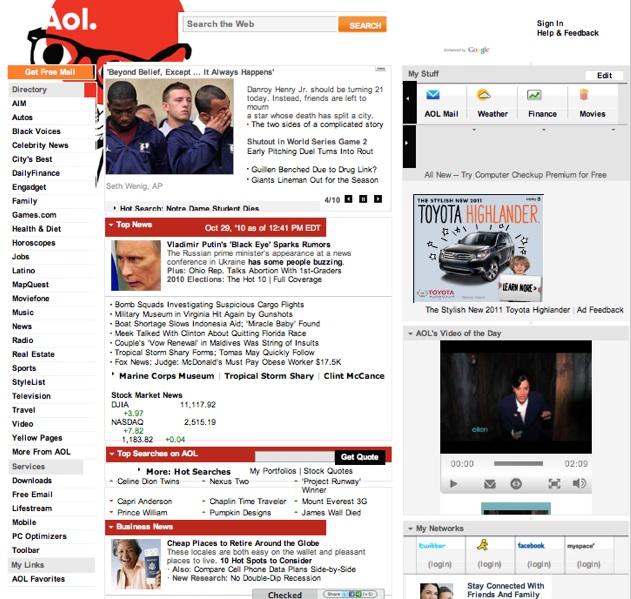Open Computer Checkup Premium promo link
The width and height of the screenshot is (631, 599).
pyautogui.click(x=515, y=175)
